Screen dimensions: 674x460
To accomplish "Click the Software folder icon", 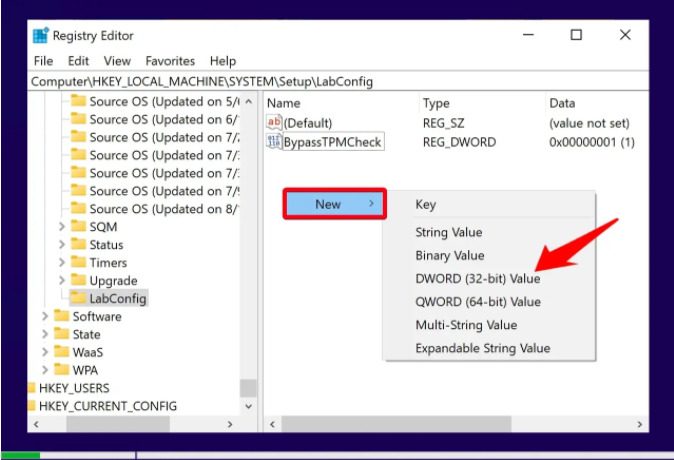I will tap(61, 316).
